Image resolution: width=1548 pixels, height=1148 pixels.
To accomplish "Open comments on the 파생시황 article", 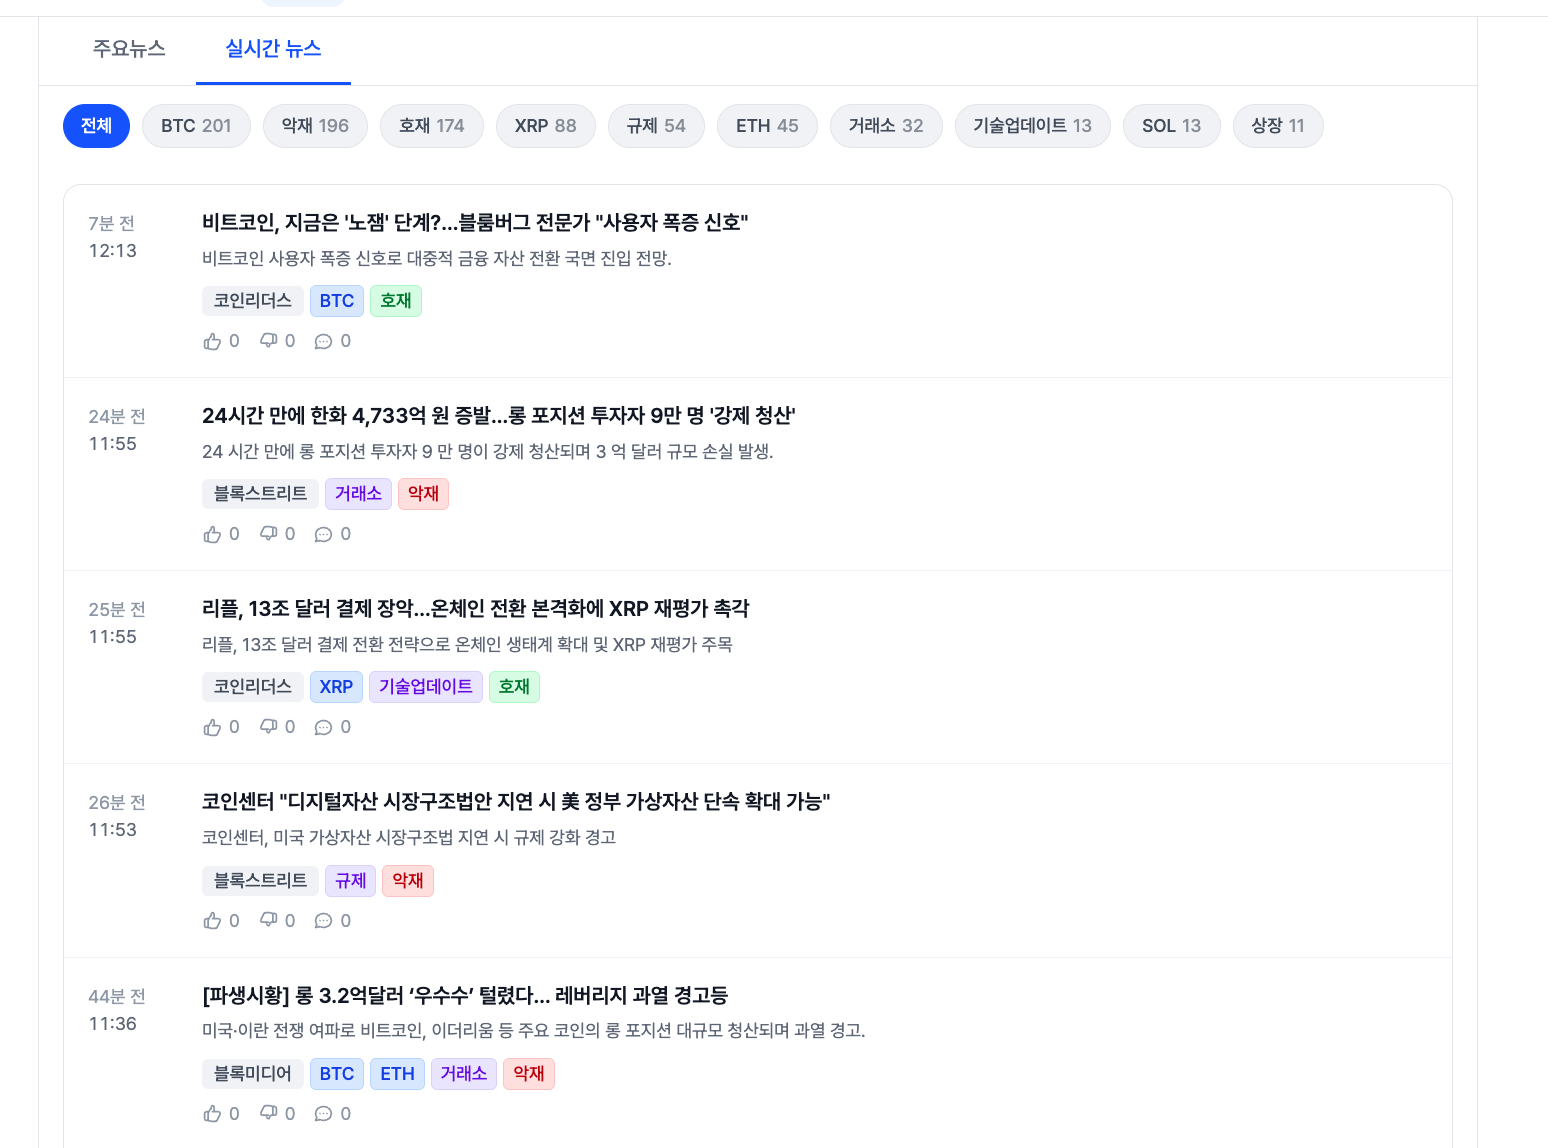I will [x=323, y=1114].
